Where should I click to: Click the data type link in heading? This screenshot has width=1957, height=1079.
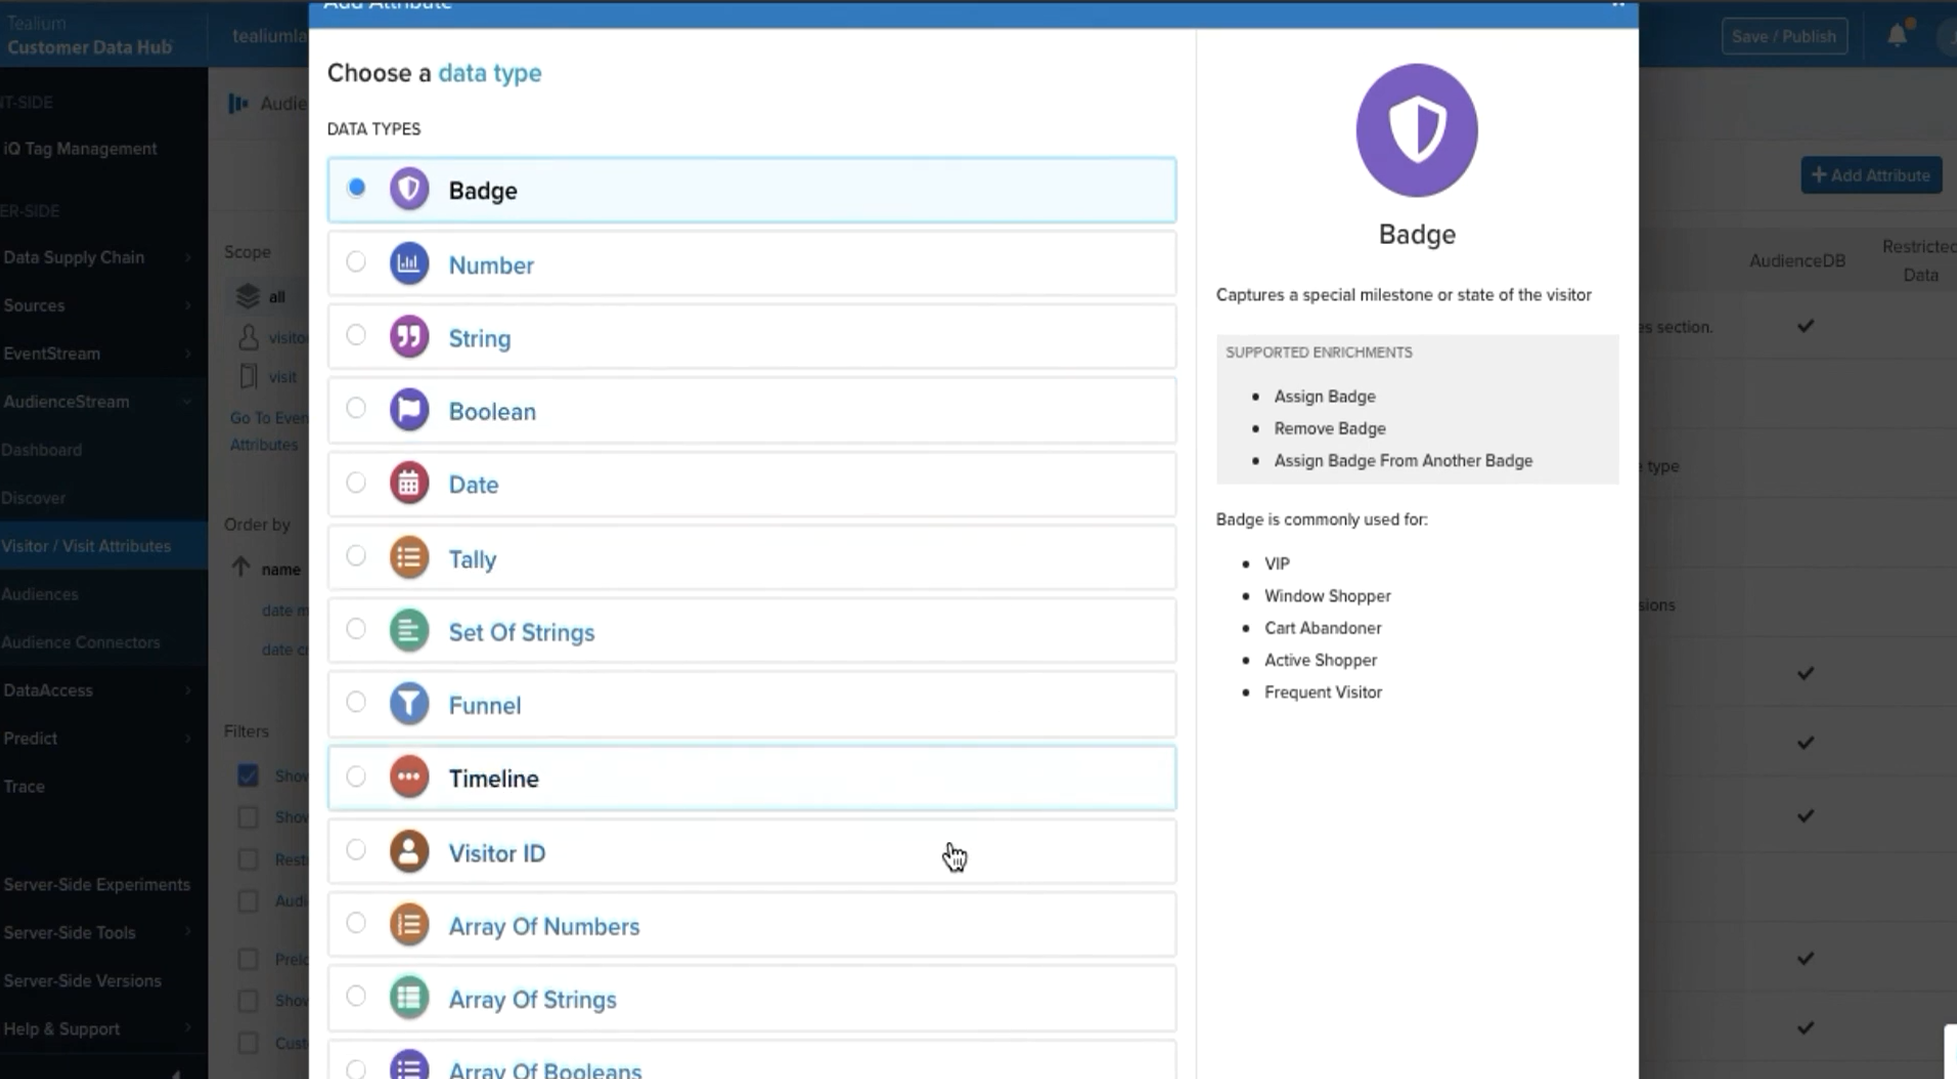[x=489, y=73]
